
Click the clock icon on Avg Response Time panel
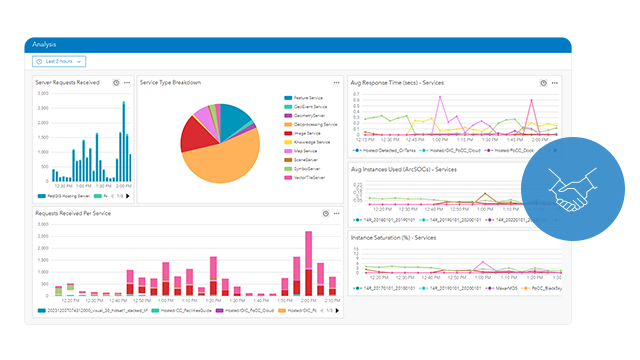tap(543, 83)
